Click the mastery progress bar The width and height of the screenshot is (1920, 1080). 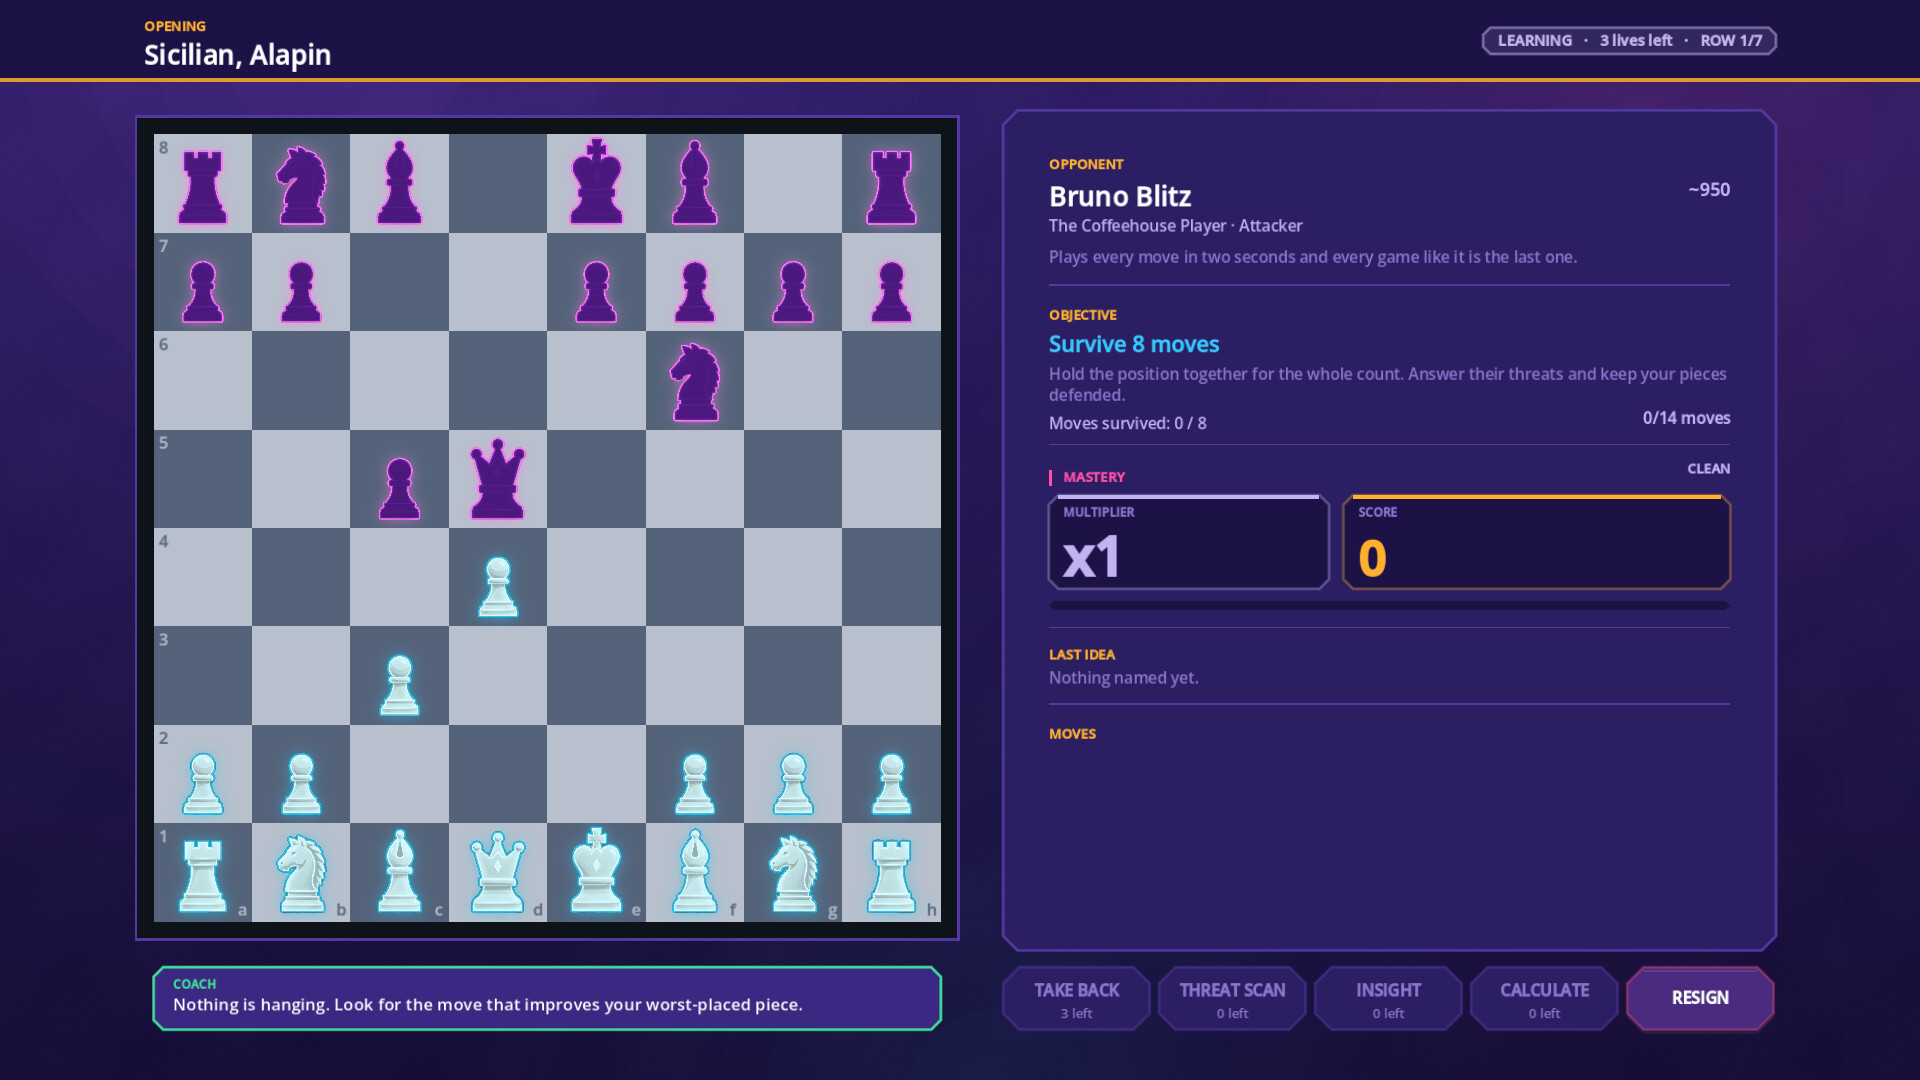click(1389, 606)
